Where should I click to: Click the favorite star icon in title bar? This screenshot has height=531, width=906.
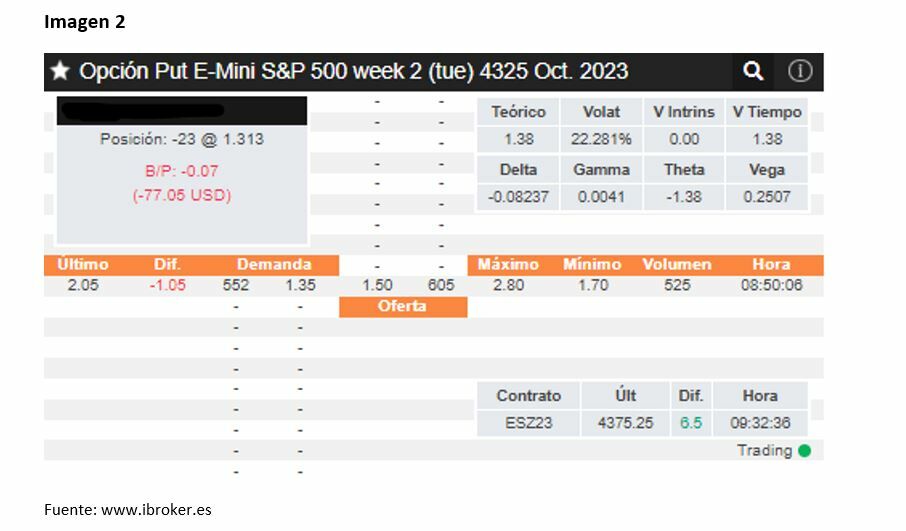tap(60, 72)
